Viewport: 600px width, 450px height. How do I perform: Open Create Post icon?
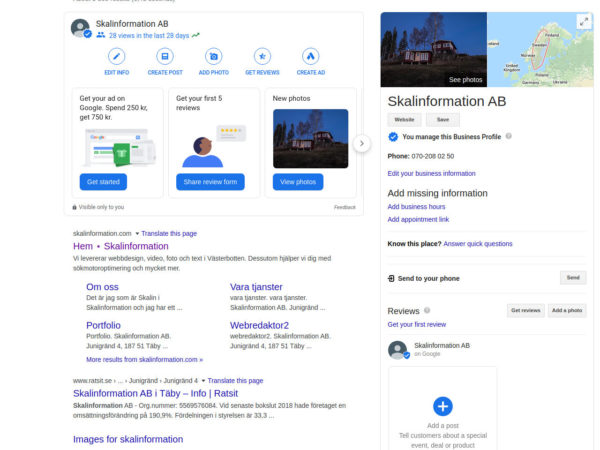[165, 57]
